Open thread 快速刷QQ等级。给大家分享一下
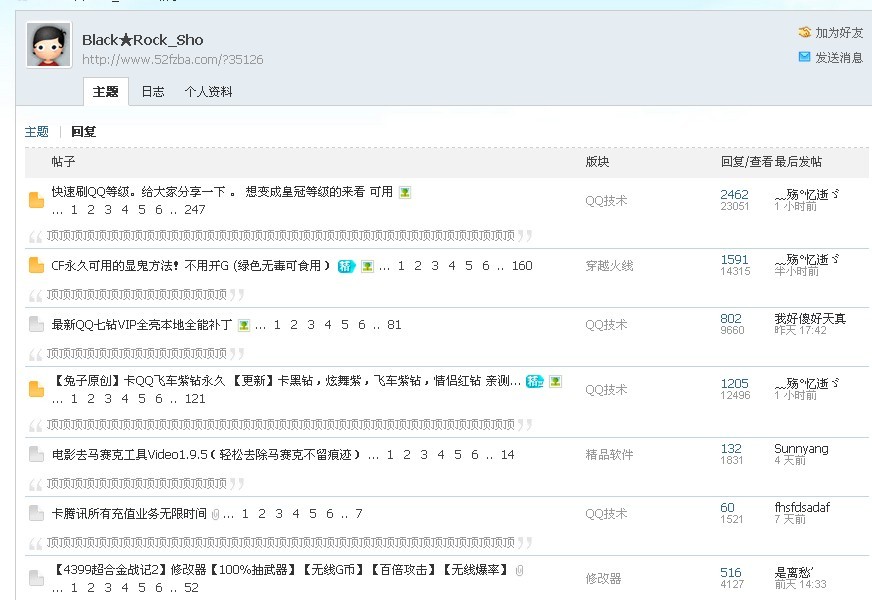This screenshot has width=872, height=600. [222, 192]
